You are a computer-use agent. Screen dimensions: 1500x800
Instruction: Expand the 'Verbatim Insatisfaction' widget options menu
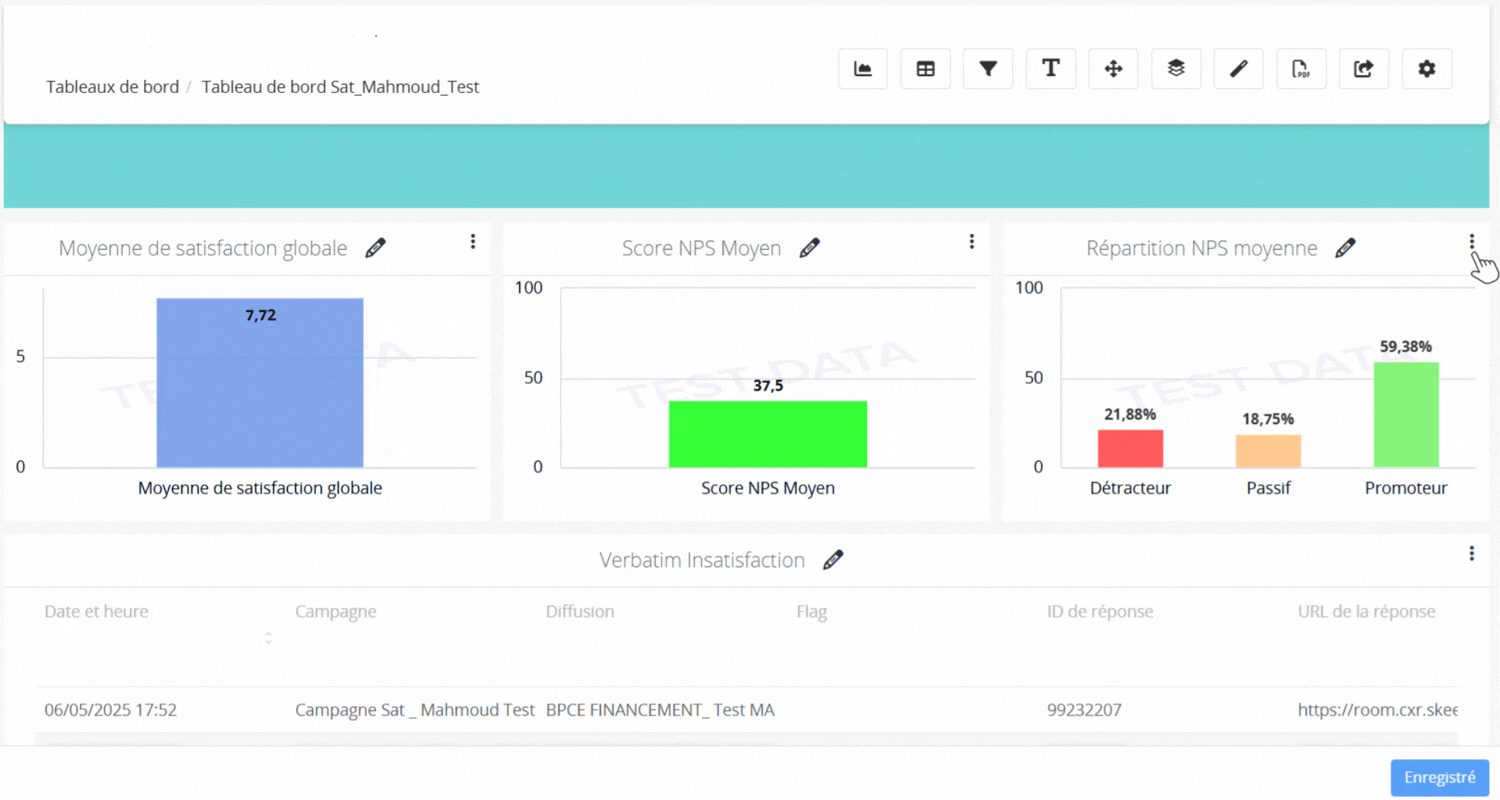click(1471, 553)
